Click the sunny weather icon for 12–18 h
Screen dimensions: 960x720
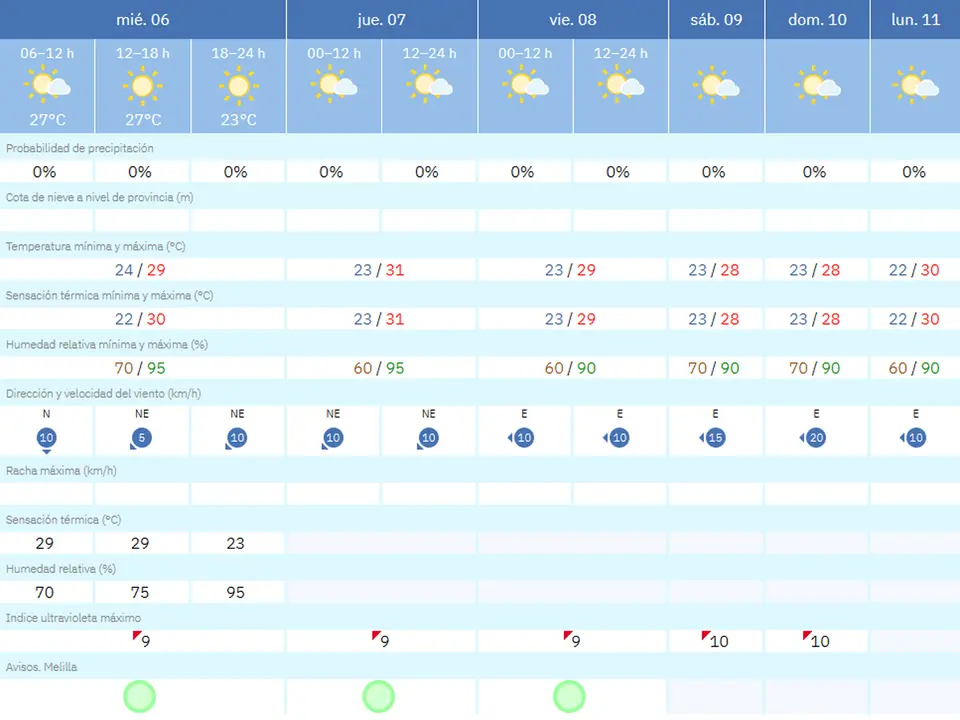[x=143, y=86]
